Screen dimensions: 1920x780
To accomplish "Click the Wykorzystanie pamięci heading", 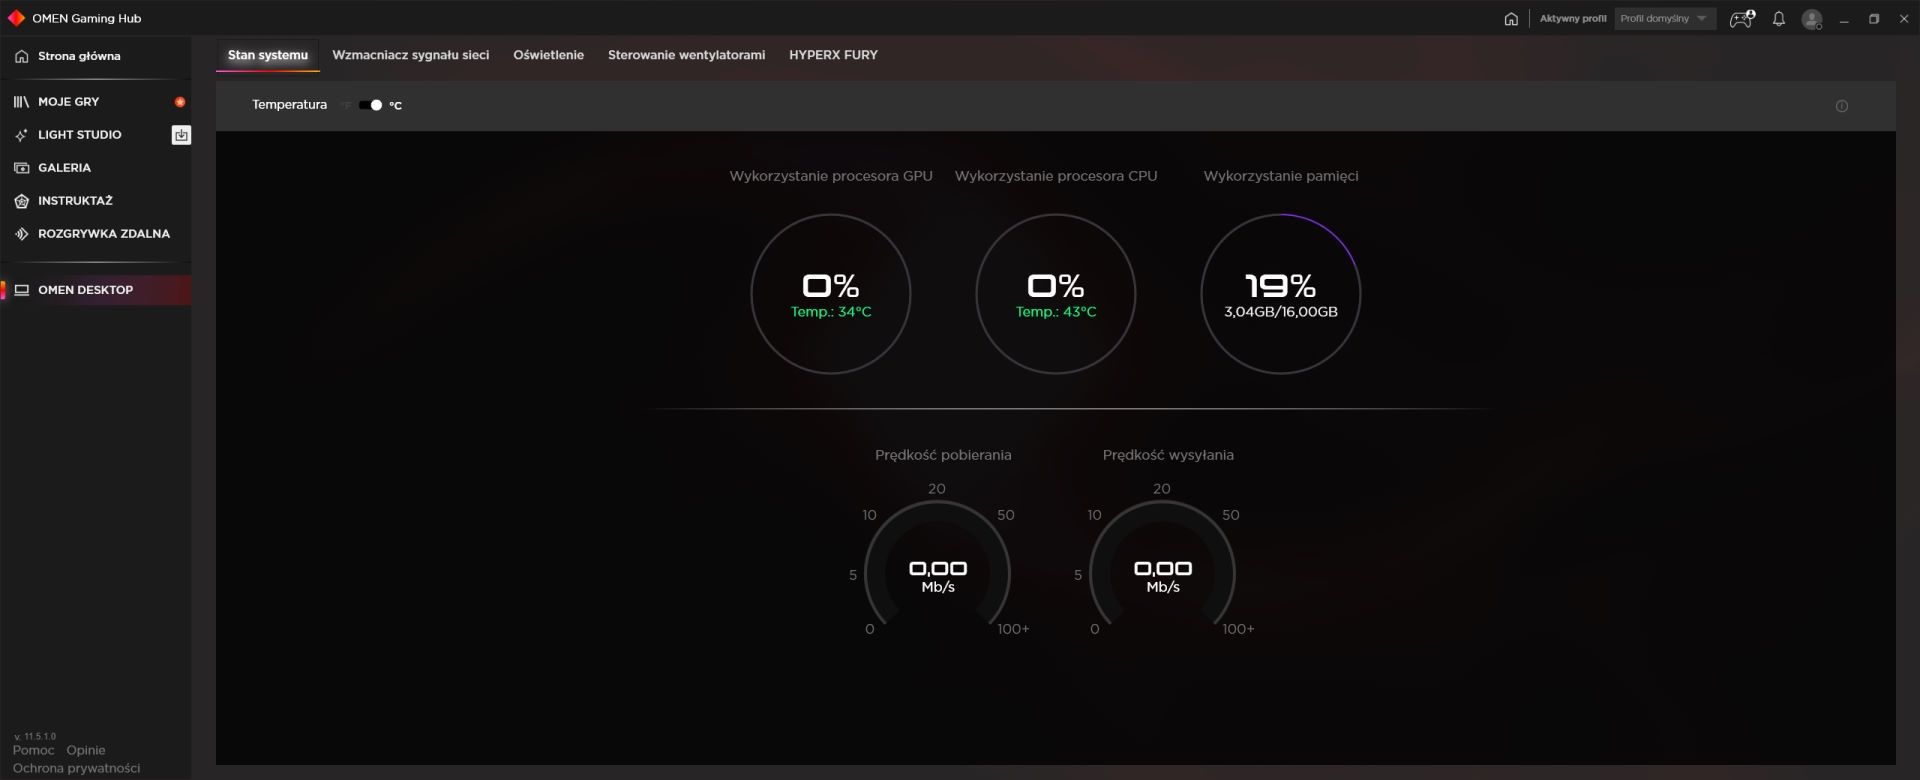I will [1281, 176].
